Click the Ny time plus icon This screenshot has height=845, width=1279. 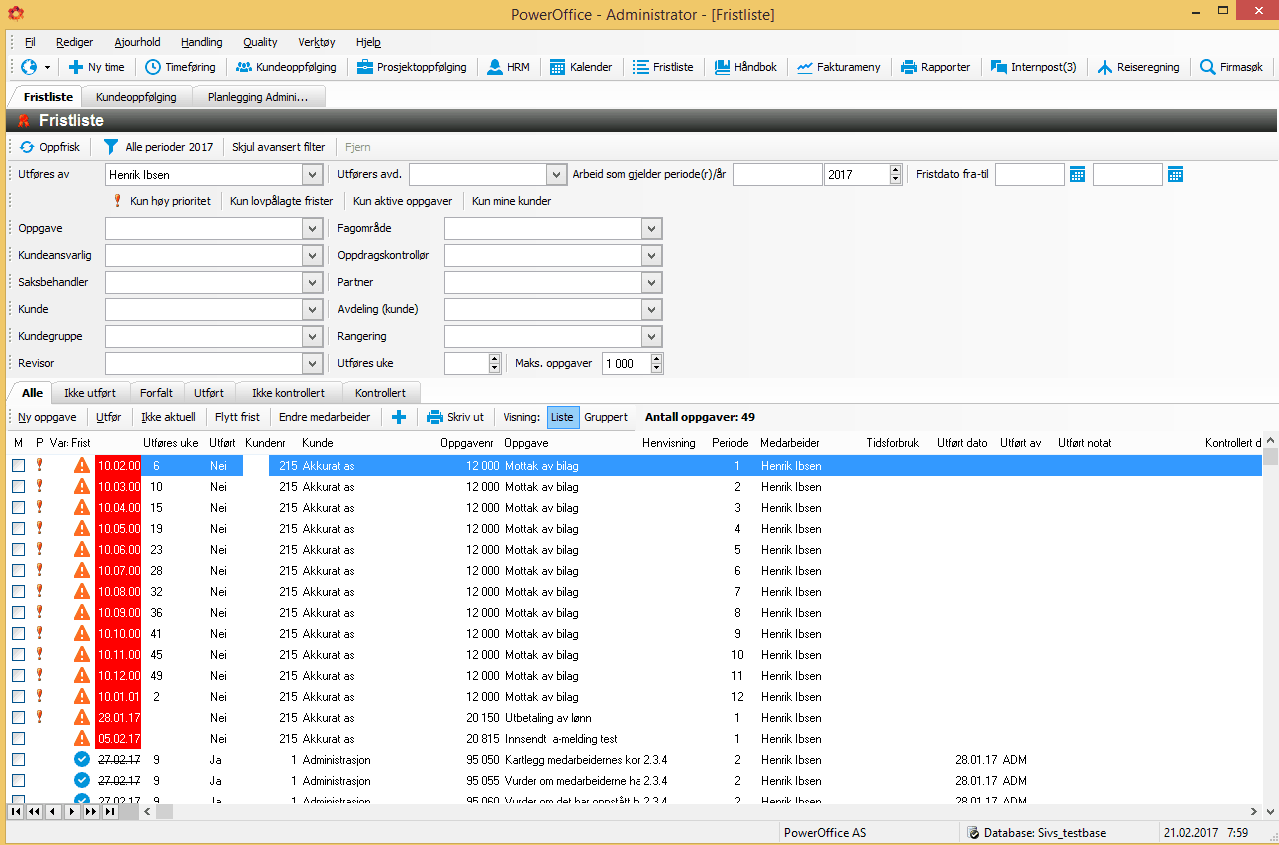pos(76,67)
